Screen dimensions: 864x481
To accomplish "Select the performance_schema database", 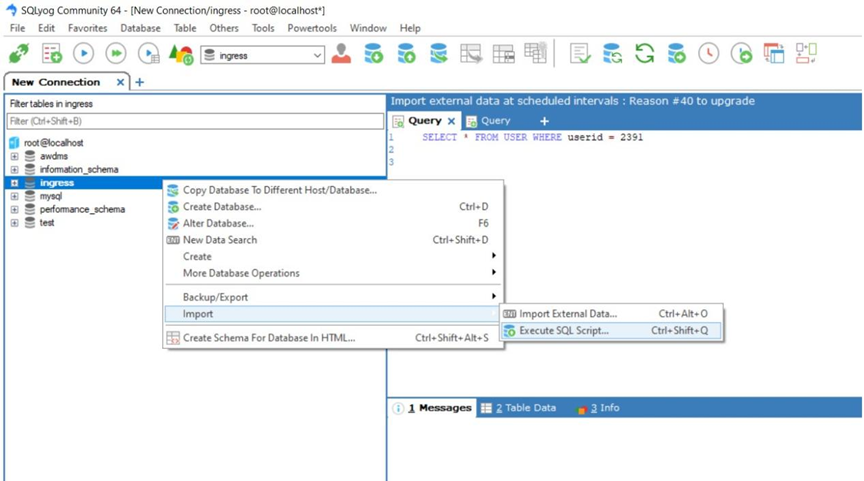I will [x=82, y=209].
